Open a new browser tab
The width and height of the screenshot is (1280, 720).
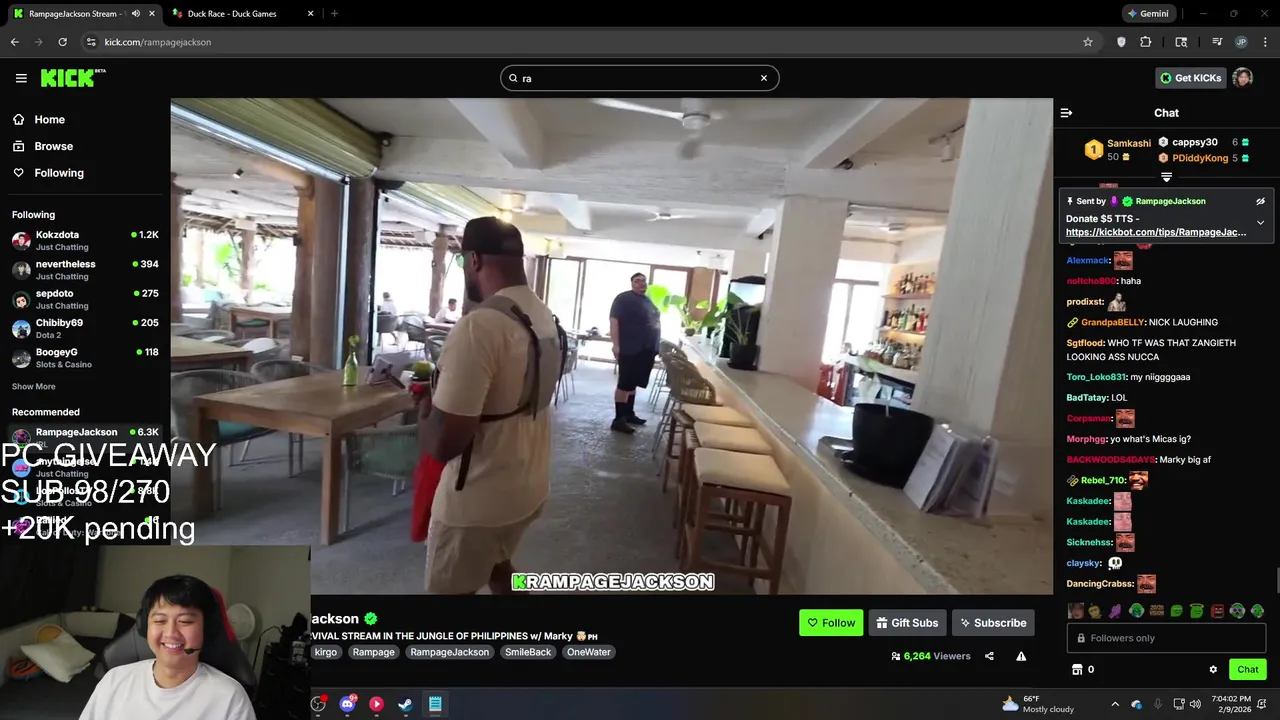[x=334, y=14]
